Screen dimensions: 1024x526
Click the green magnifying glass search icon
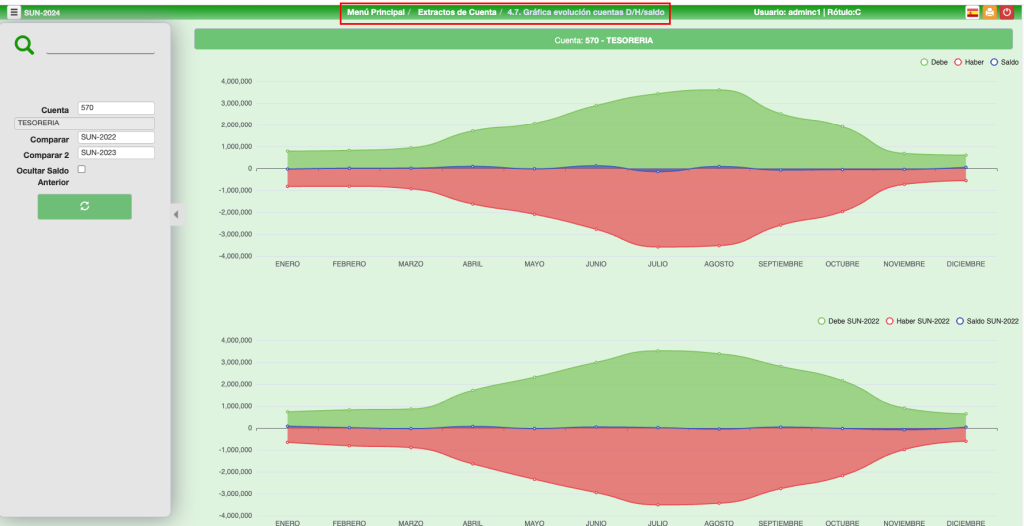[x=25, y=45]
